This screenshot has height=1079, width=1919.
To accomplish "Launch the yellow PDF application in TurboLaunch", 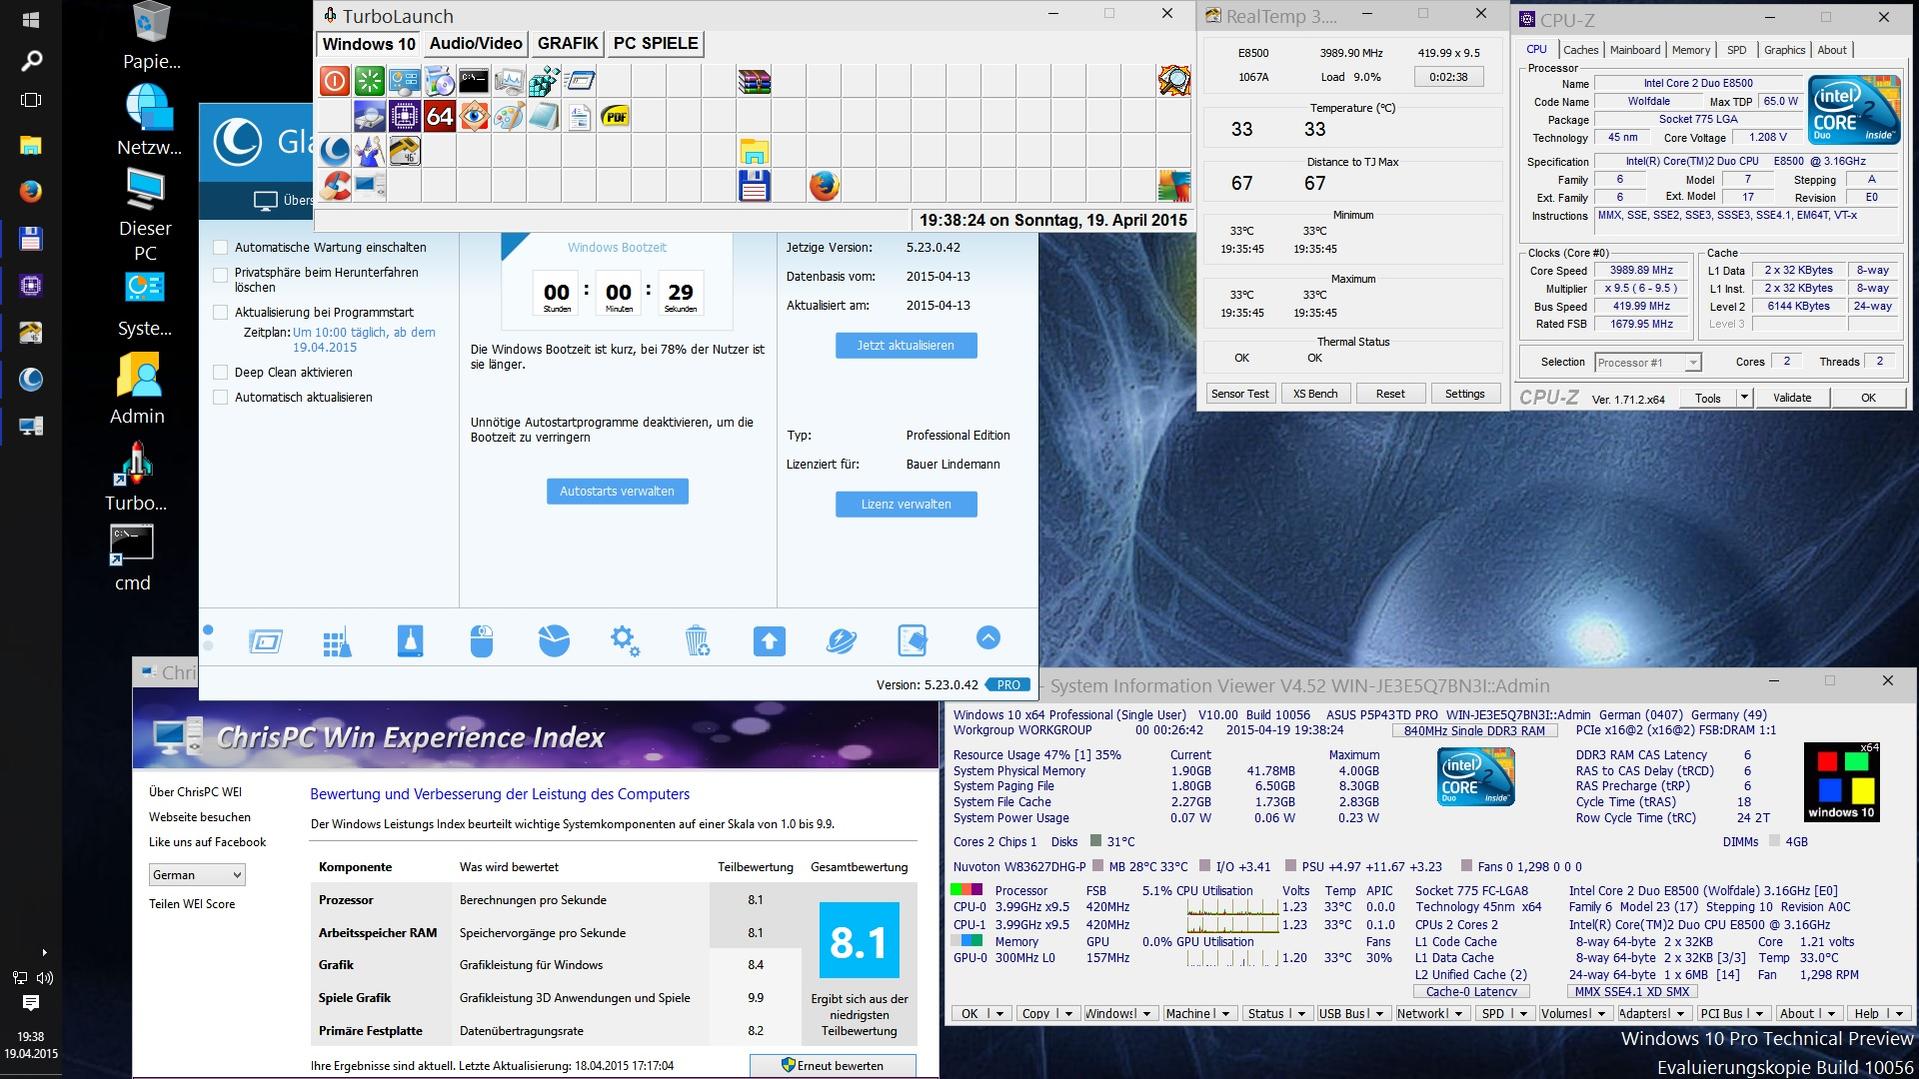I will point(614,116).
